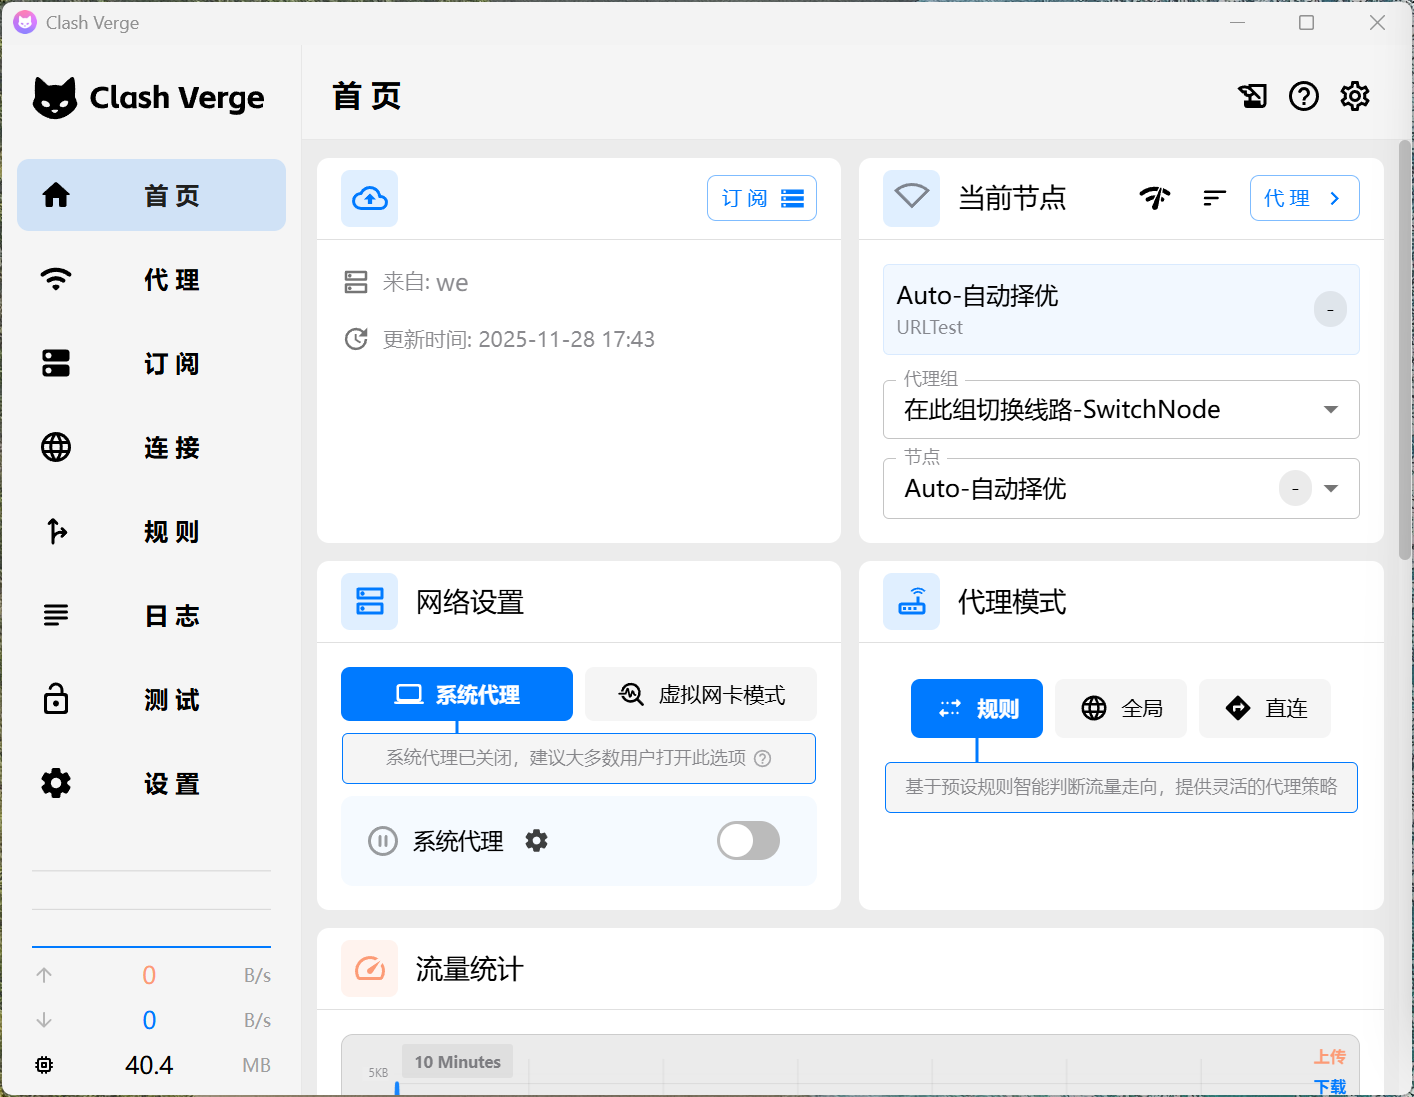Screen dimensions: 1414x1097
Task: Click the help icon in system proxy hint
Action: 762,758
